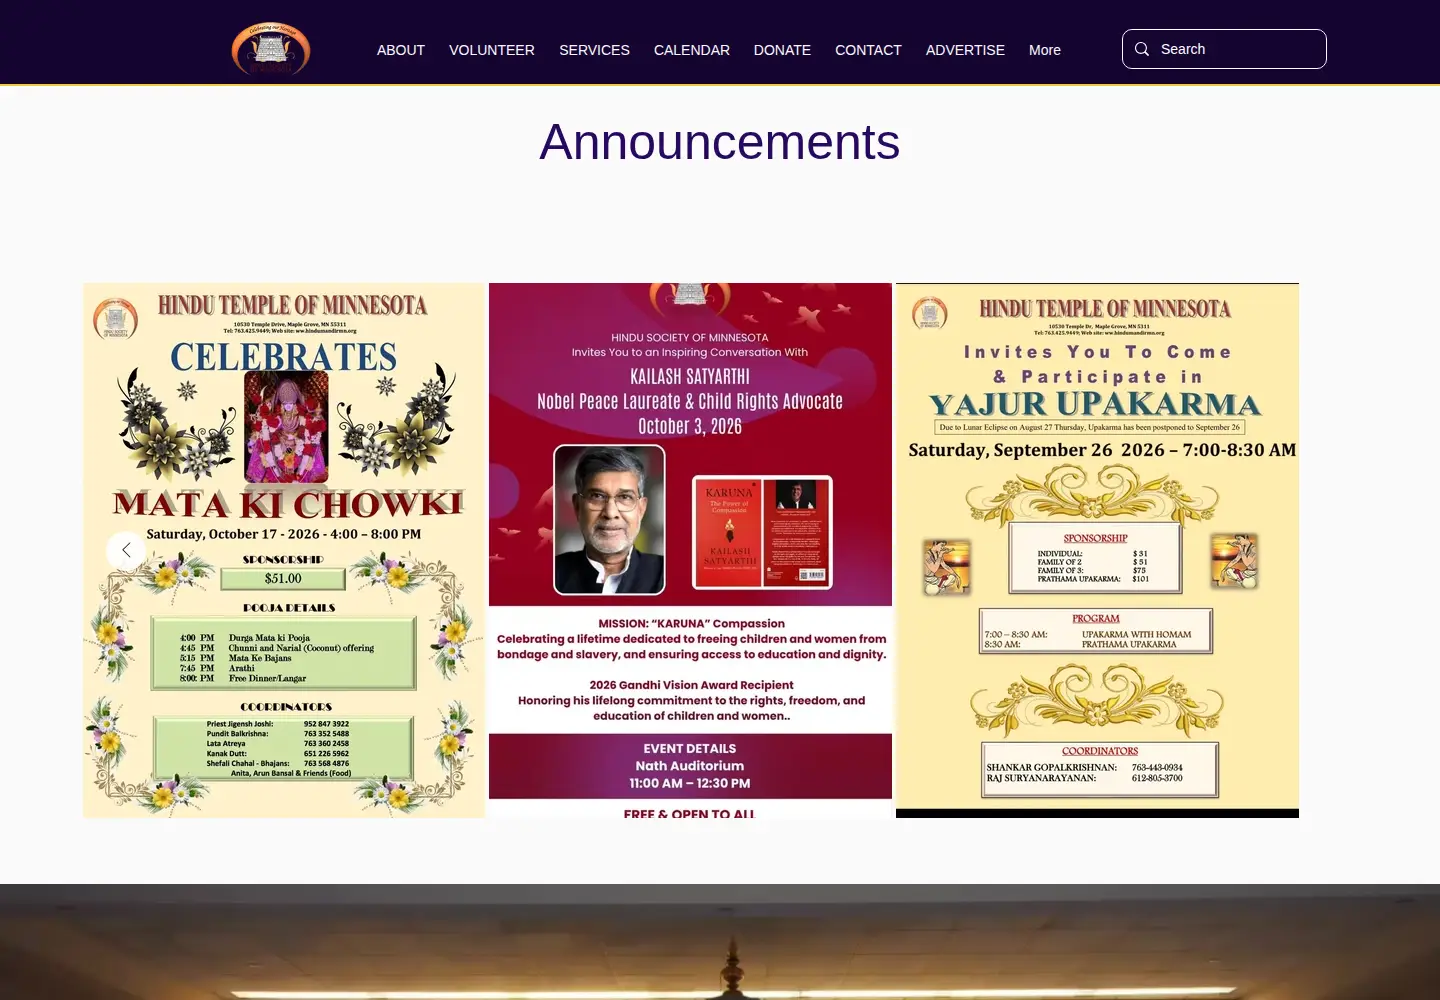Viewport: 1440px width, 1000px height.
Task: Open the CALENDAR page
Action: [x=692, y=50]
